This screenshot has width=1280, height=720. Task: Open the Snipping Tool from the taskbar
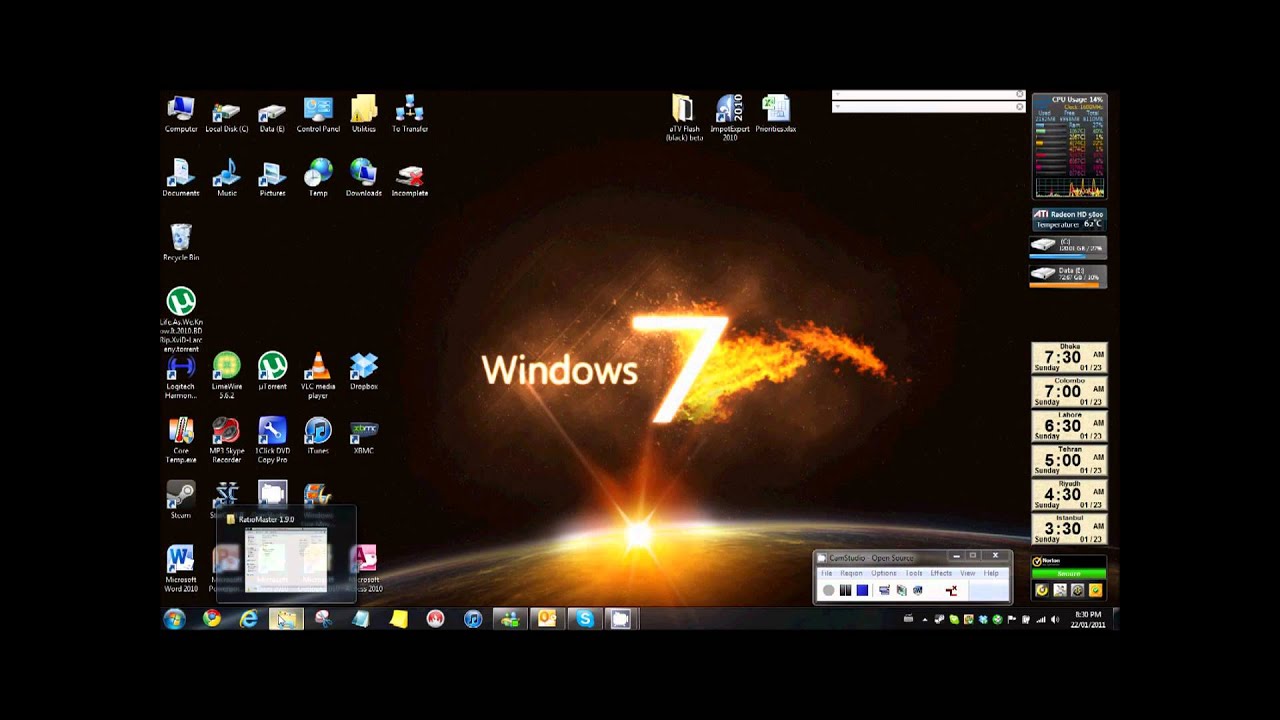click(x=323, y=619)
